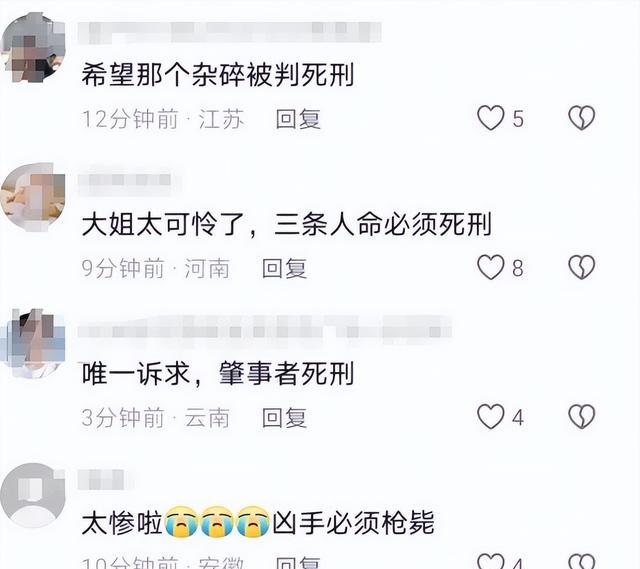The width and height of the screenshot is (640, 569).
Task: Like the Anhui comment at the bottom
Action: tap(490, 562)
